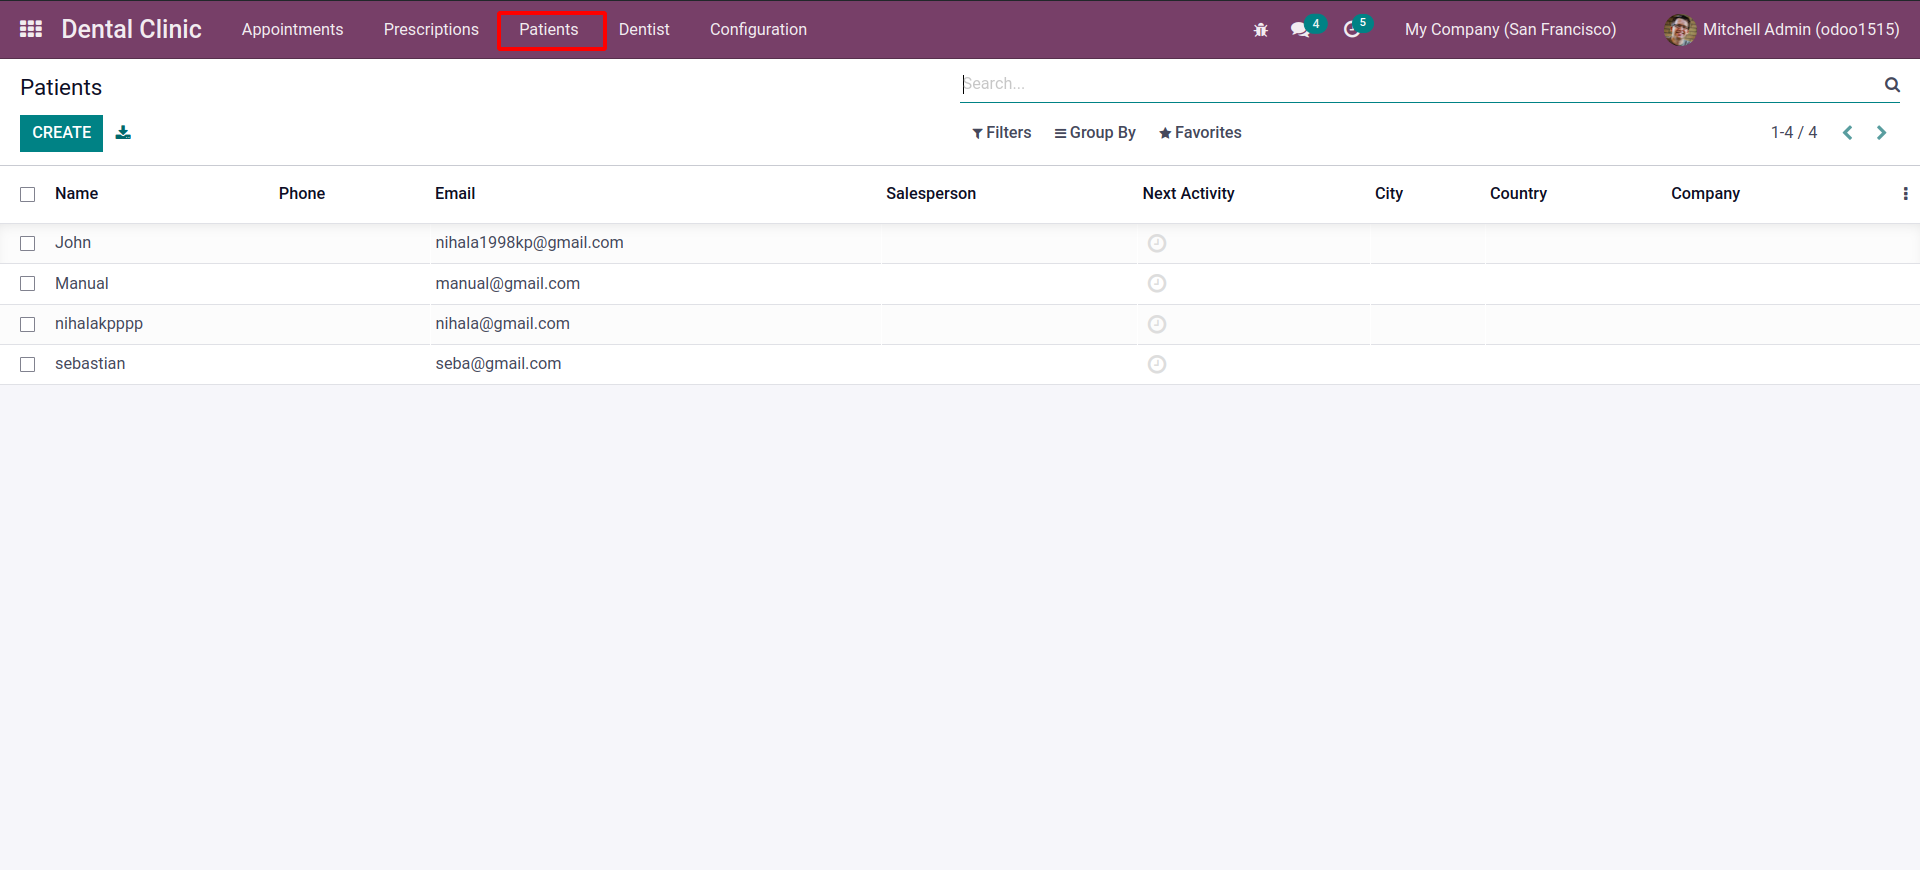Screen dimensions: 1920x870
Task: Check the box for Manual
Action: [x=28, y=284]
